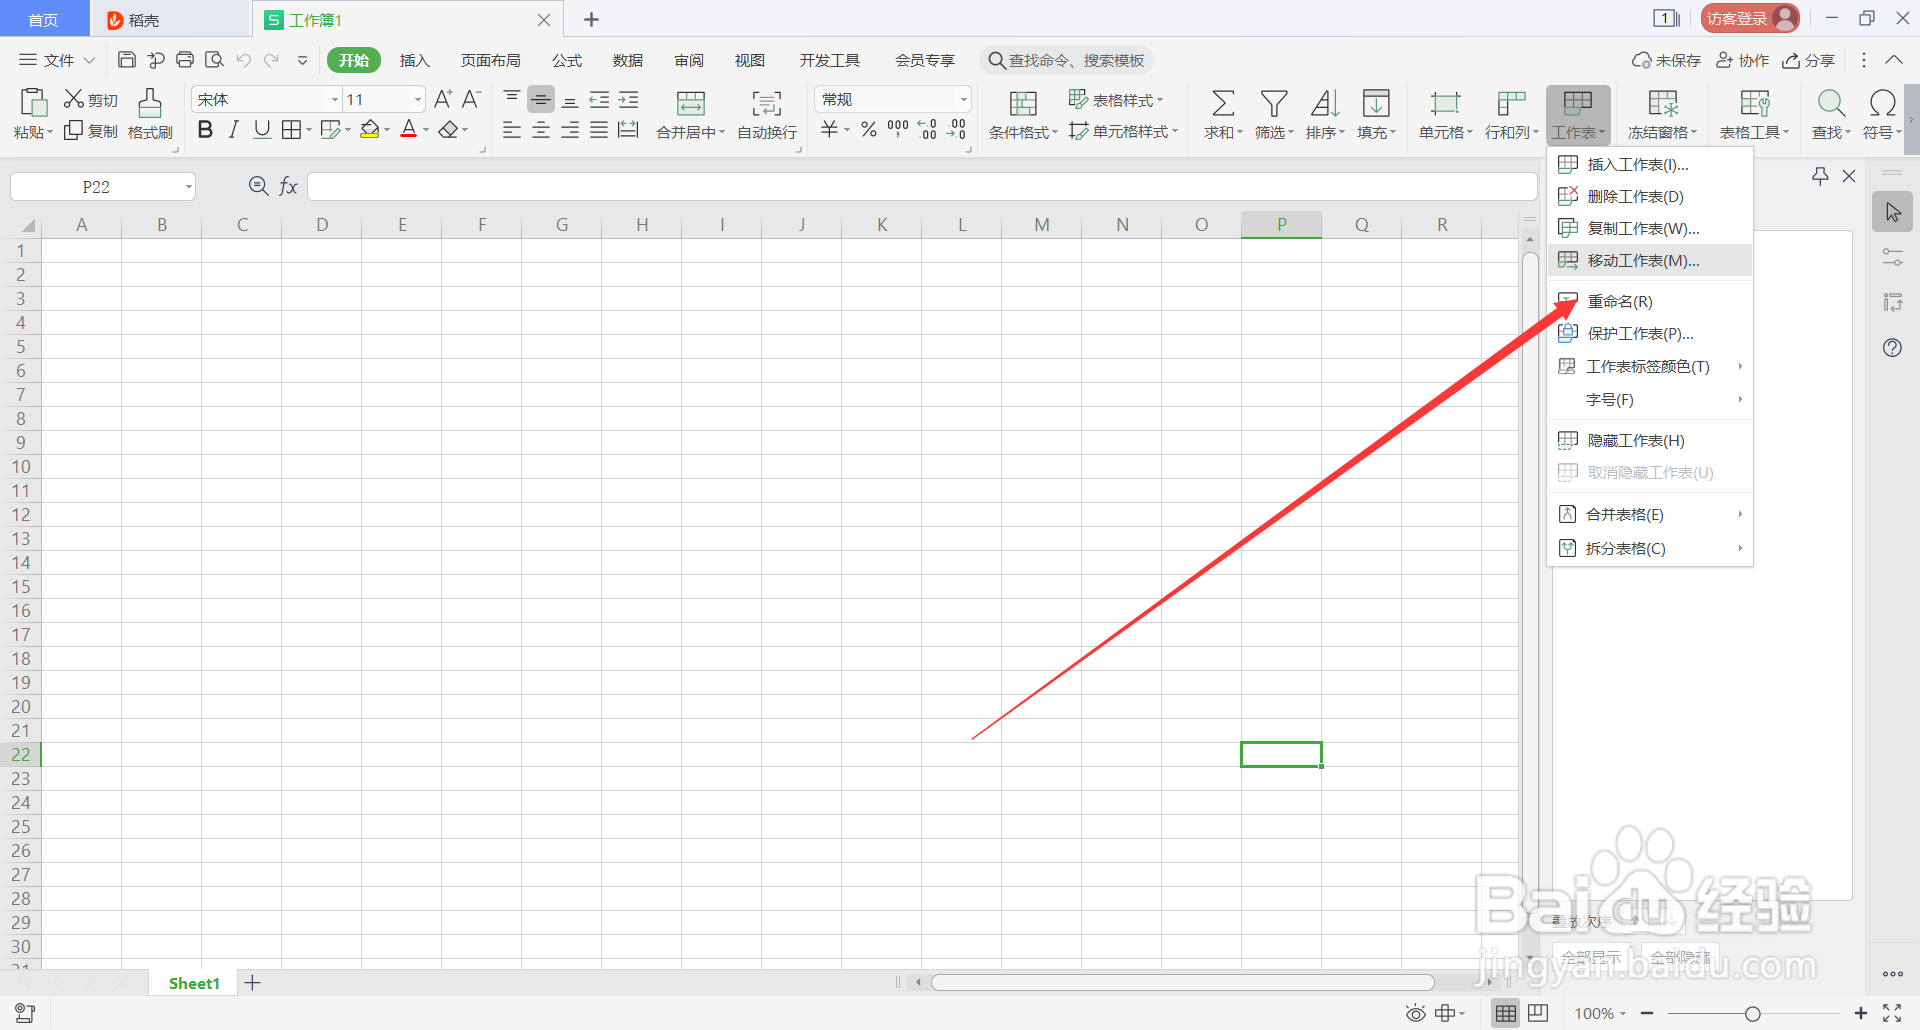Click the freeze panes icon
The image size is (1920, 1030).
(x=1663, y=103)
